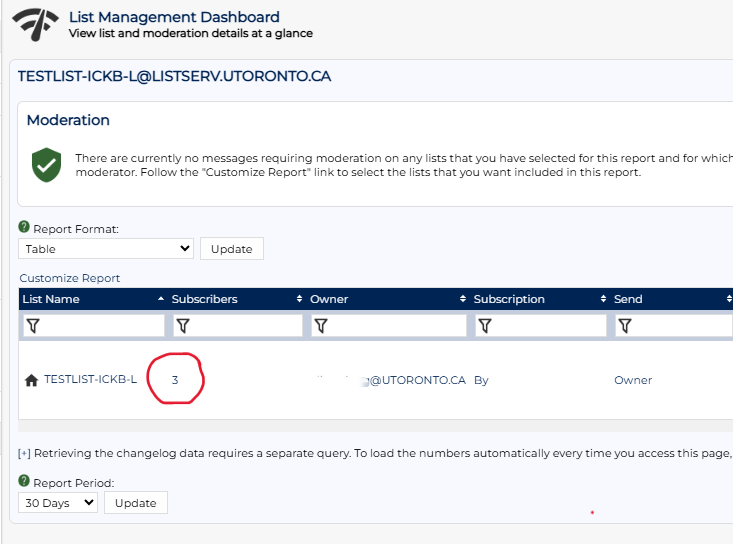Click the List Management Dashboard gauge icon
The image size is (733, 544).
tap(36, 24)
